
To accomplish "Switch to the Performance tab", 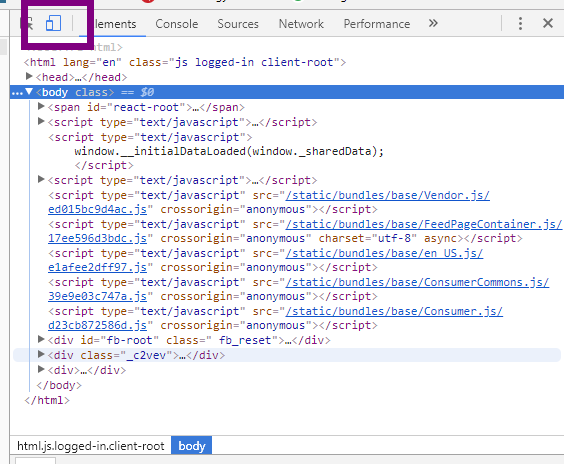I will pos(377,24).
